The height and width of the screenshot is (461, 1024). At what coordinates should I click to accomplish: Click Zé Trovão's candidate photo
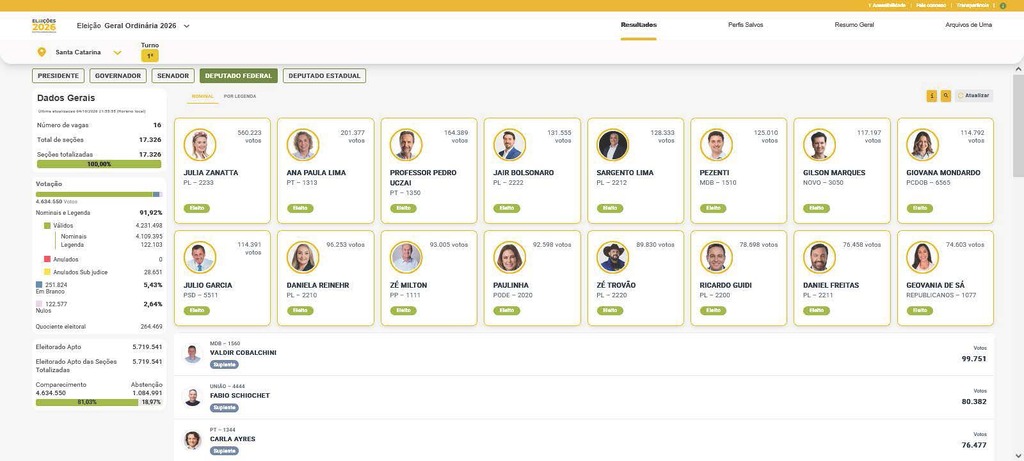click(x=613, y=257)
